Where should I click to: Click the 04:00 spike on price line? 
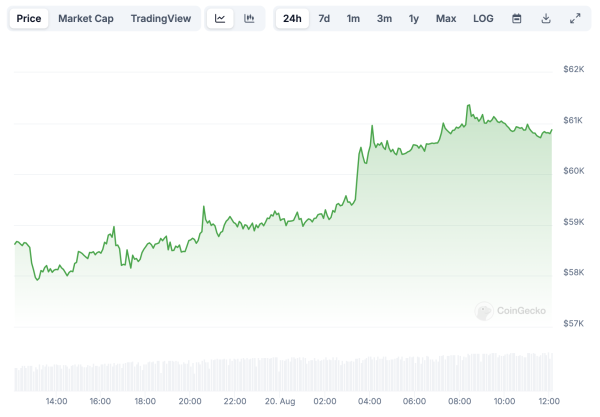372,126
